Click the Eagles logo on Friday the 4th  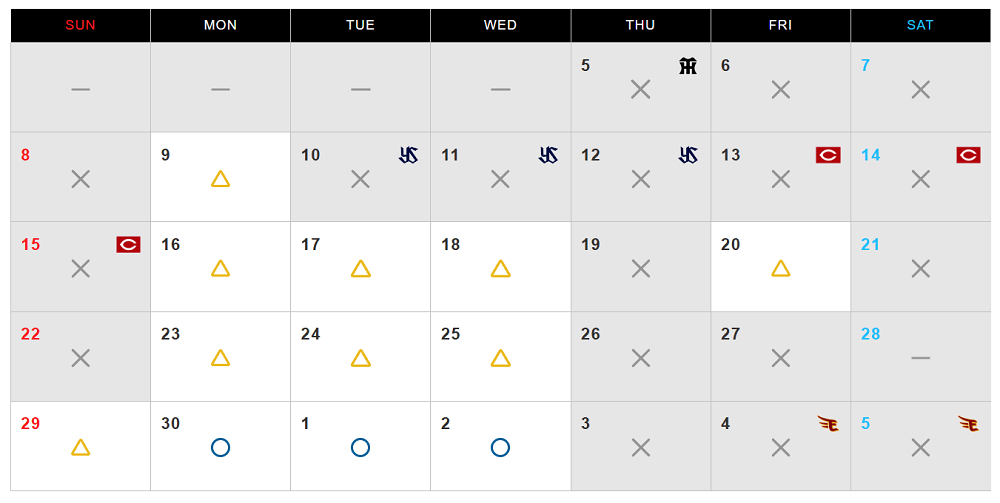(x=828, y=424)
